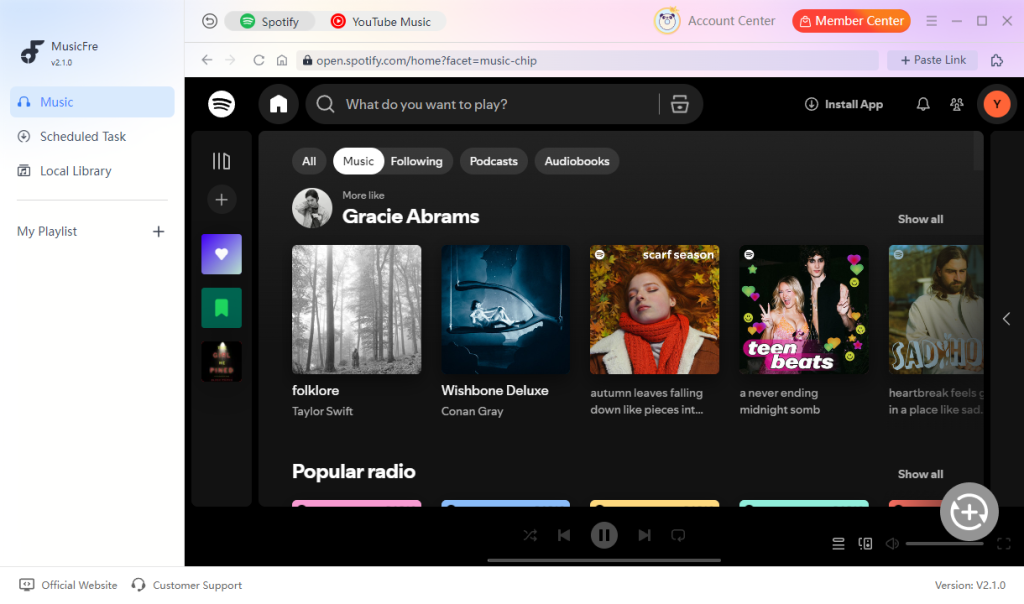Select the Audiobooks filter chip
The width and height of the screenshot is (1024, 604).
(x=577, y=161)
